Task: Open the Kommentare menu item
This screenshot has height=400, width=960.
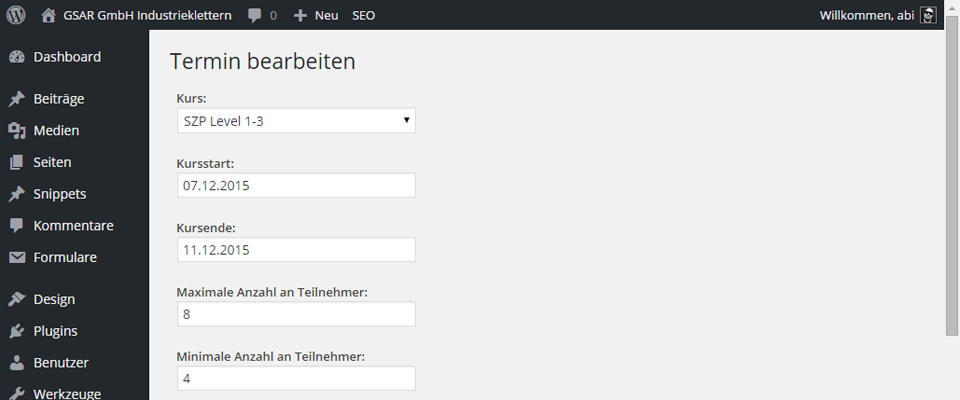Action: pos(73,225)
